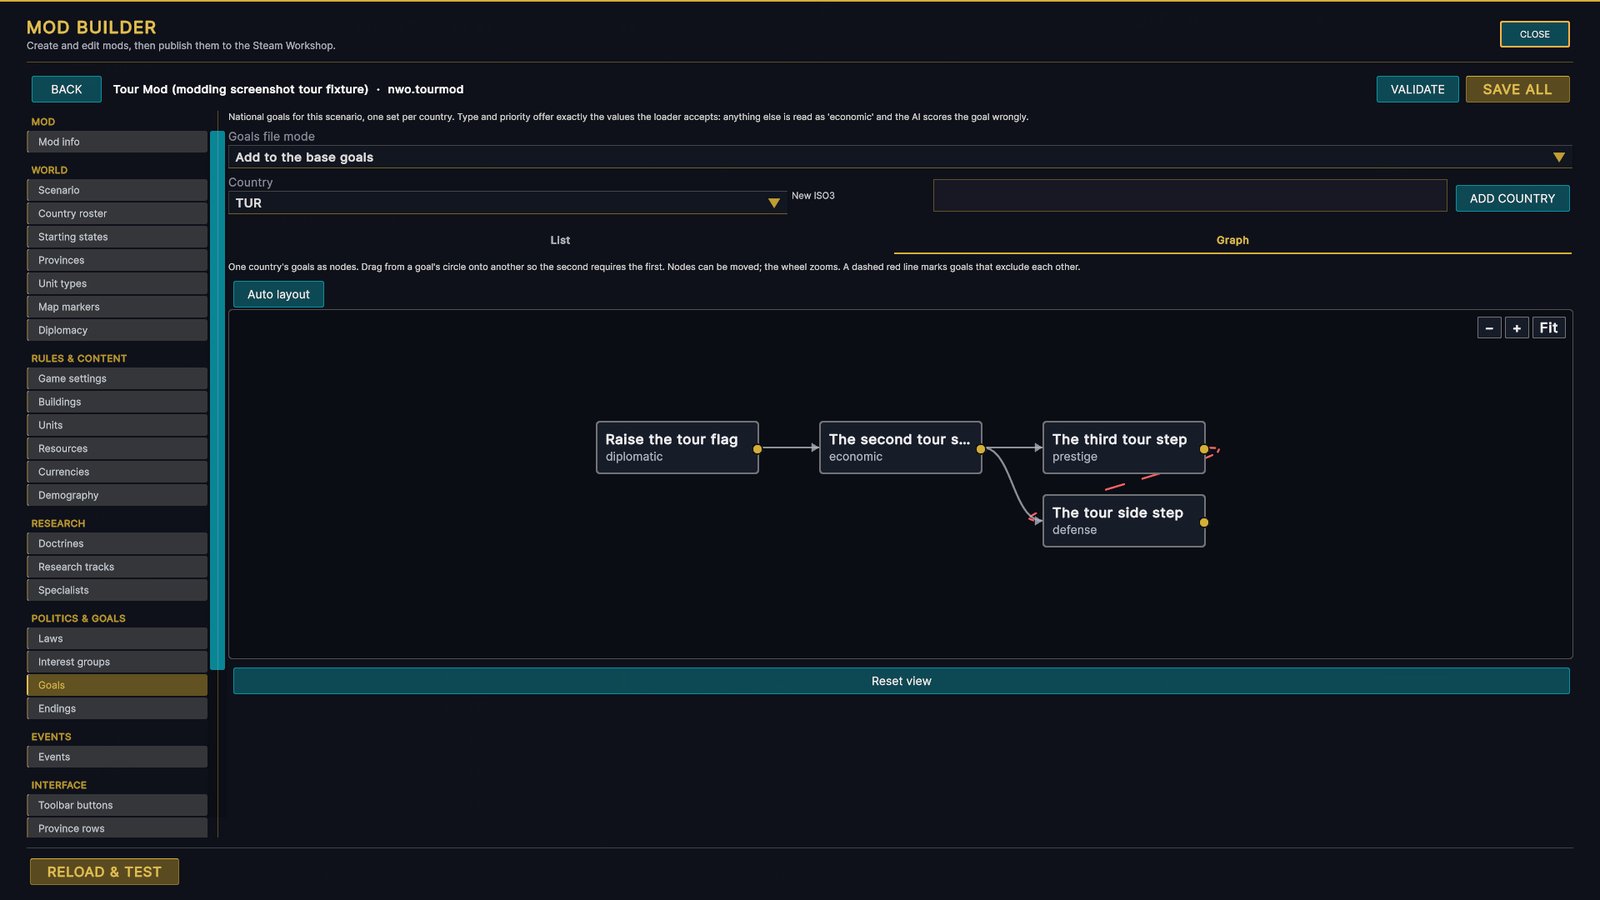Open the Country TUR dropdown

[x=507, y=203]
